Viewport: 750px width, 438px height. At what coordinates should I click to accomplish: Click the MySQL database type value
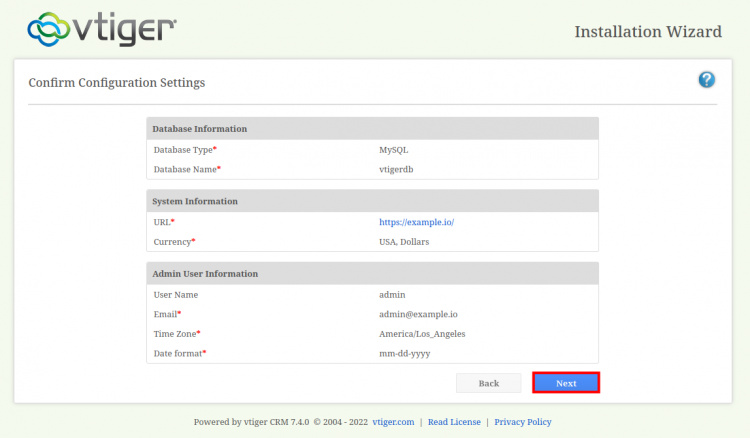tap(393, 150)
